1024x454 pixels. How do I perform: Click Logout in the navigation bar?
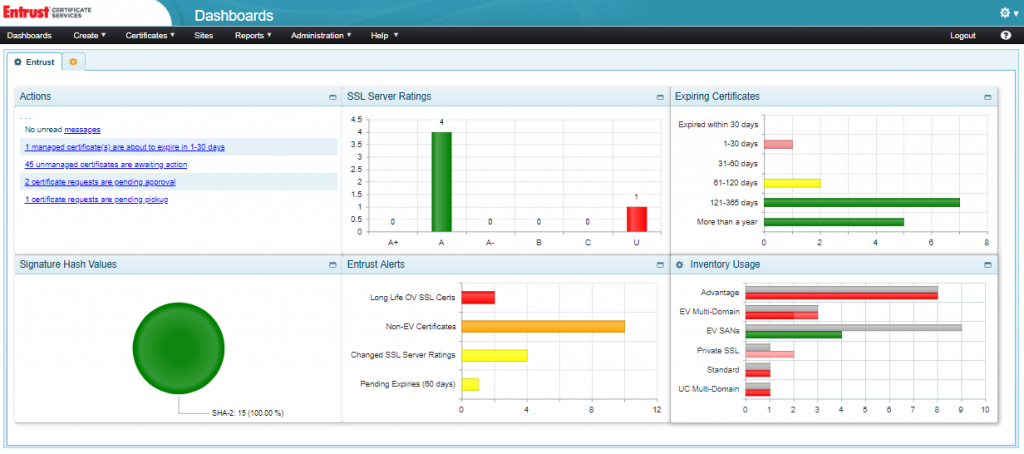[962, 35]
